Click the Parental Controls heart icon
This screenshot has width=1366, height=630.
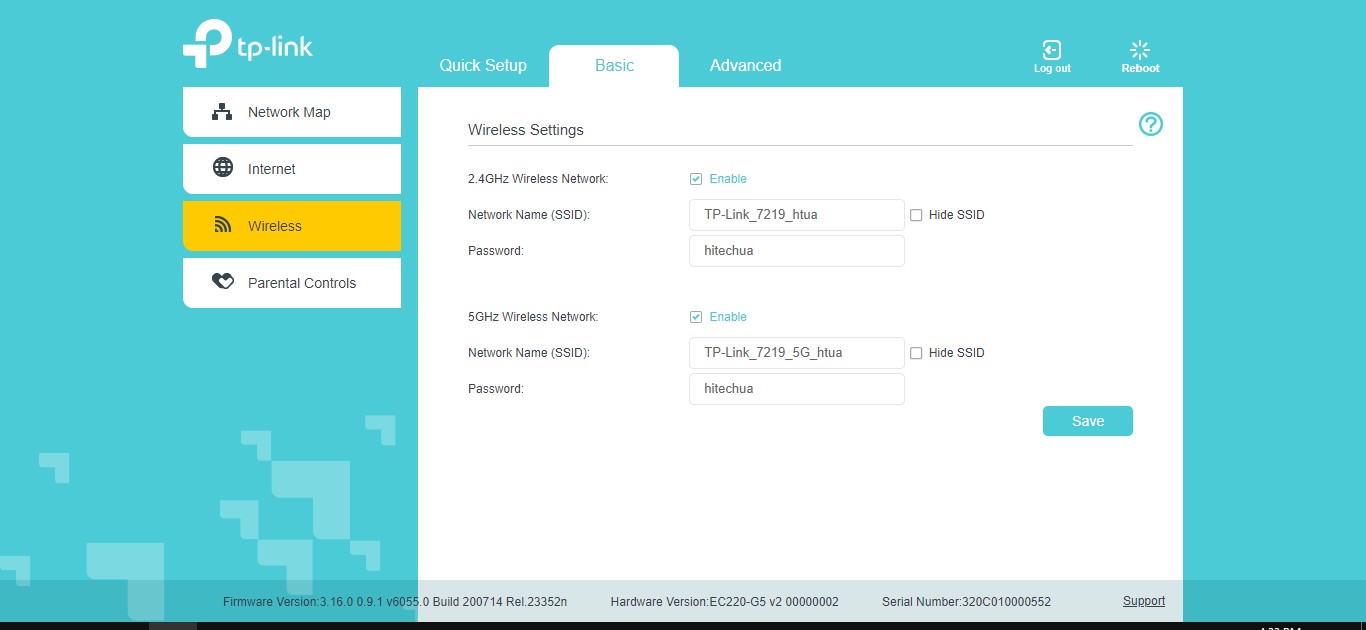(223, 282)
